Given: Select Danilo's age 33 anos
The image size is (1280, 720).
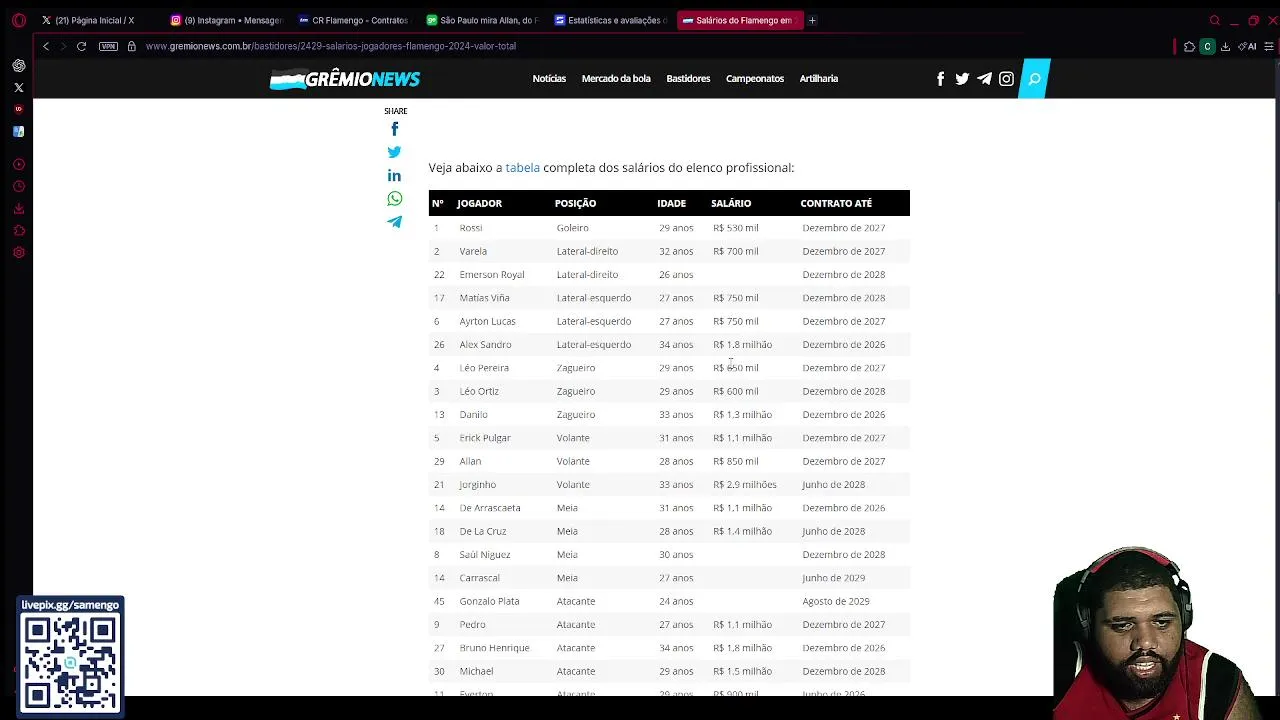Looking at the screenshot, I should 676,415.
